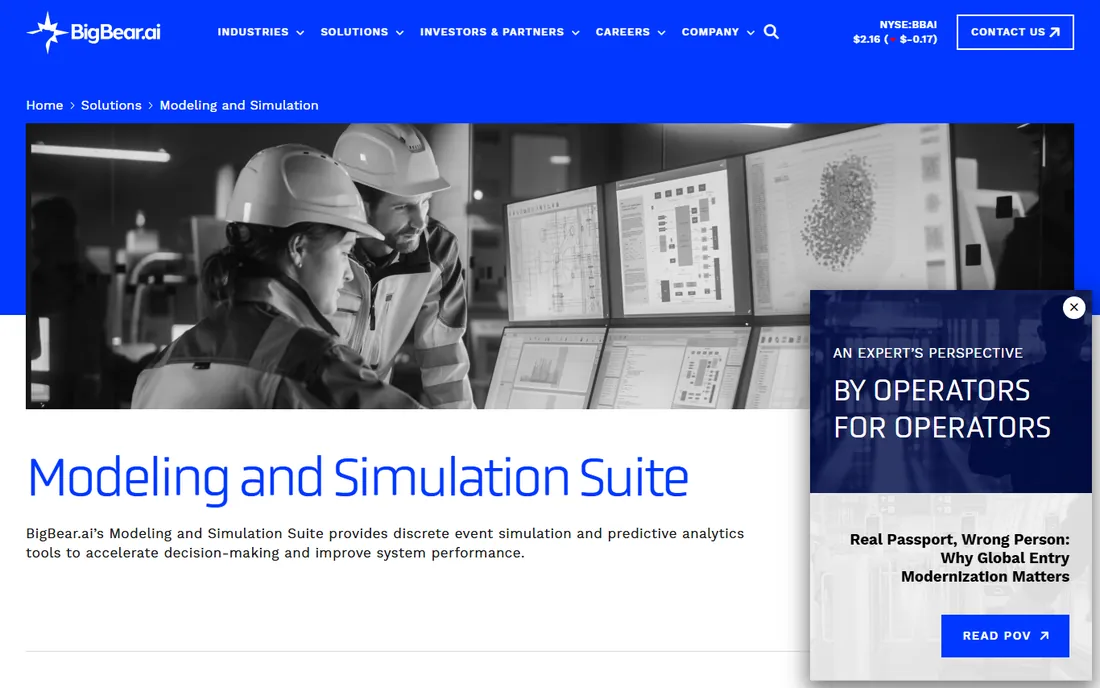This screenshot has height=688, width=1100.
Task: Expand the Careers menu chevron
Action: click(662, 32)
